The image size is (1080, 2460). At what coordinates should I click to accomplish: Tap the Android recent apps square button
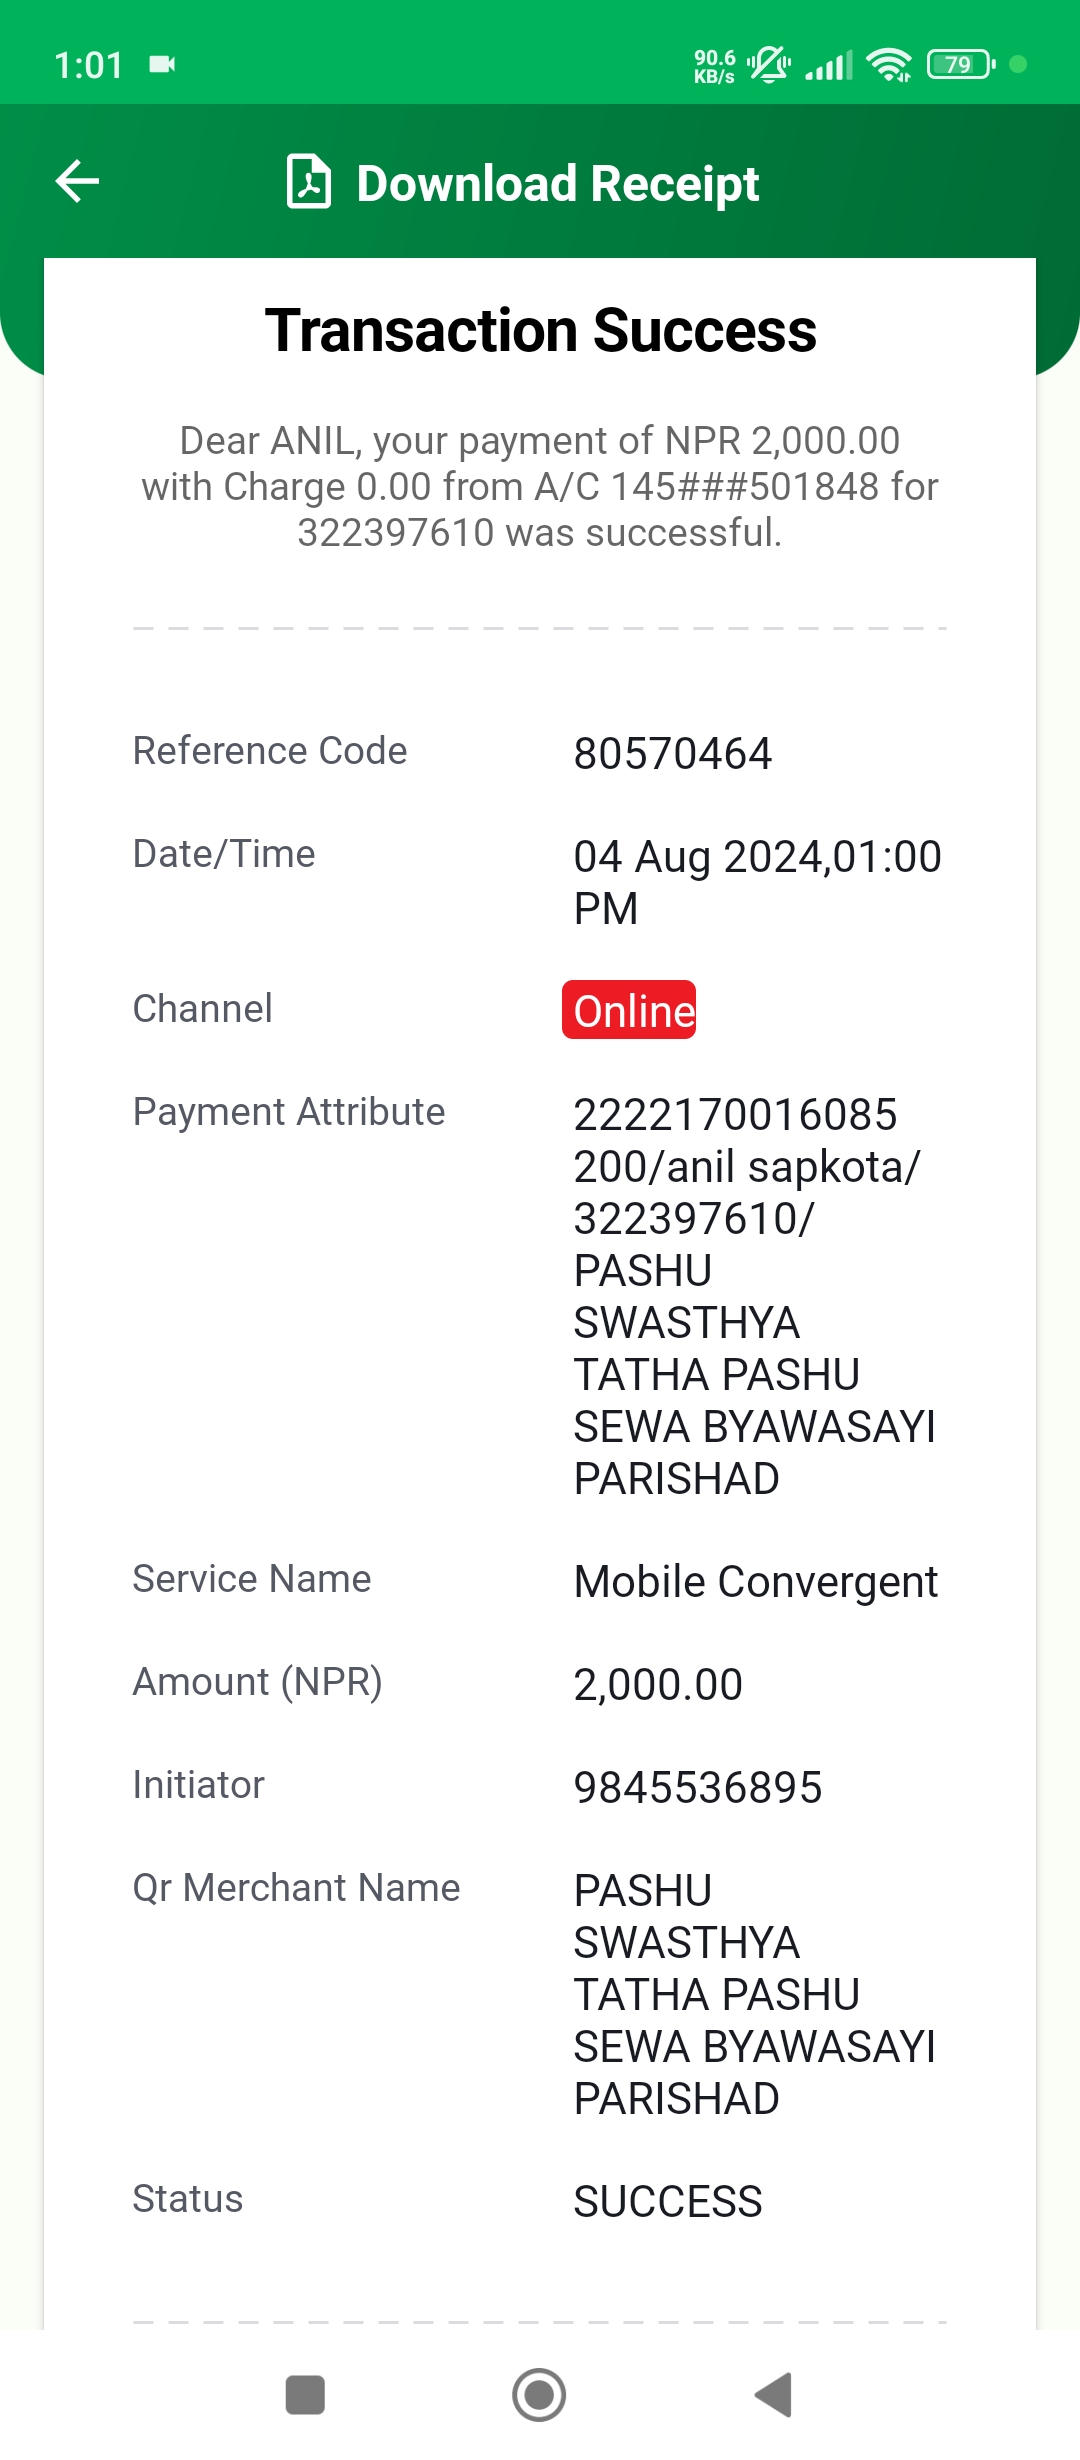305,2395
